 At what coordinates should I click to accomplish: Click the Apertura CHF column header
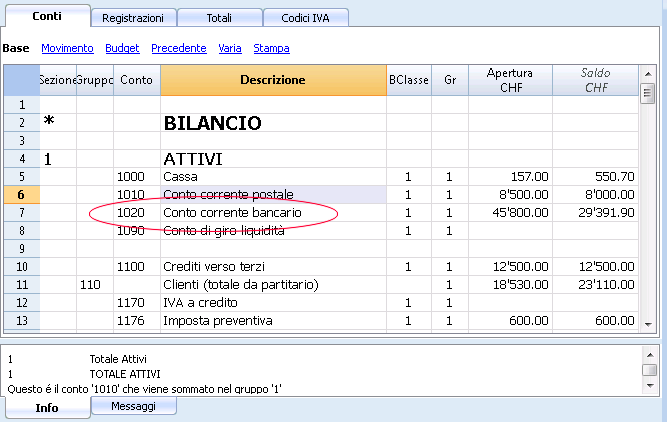[510, 80]
